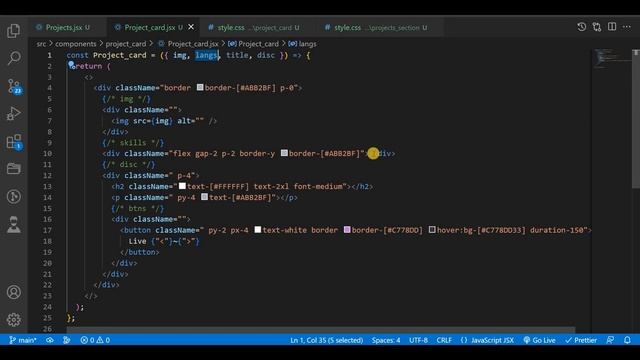The height and width of the screenshot is (360, 640).
Task: Open the Accounts menu icon
Action: (x=13, y=292)
